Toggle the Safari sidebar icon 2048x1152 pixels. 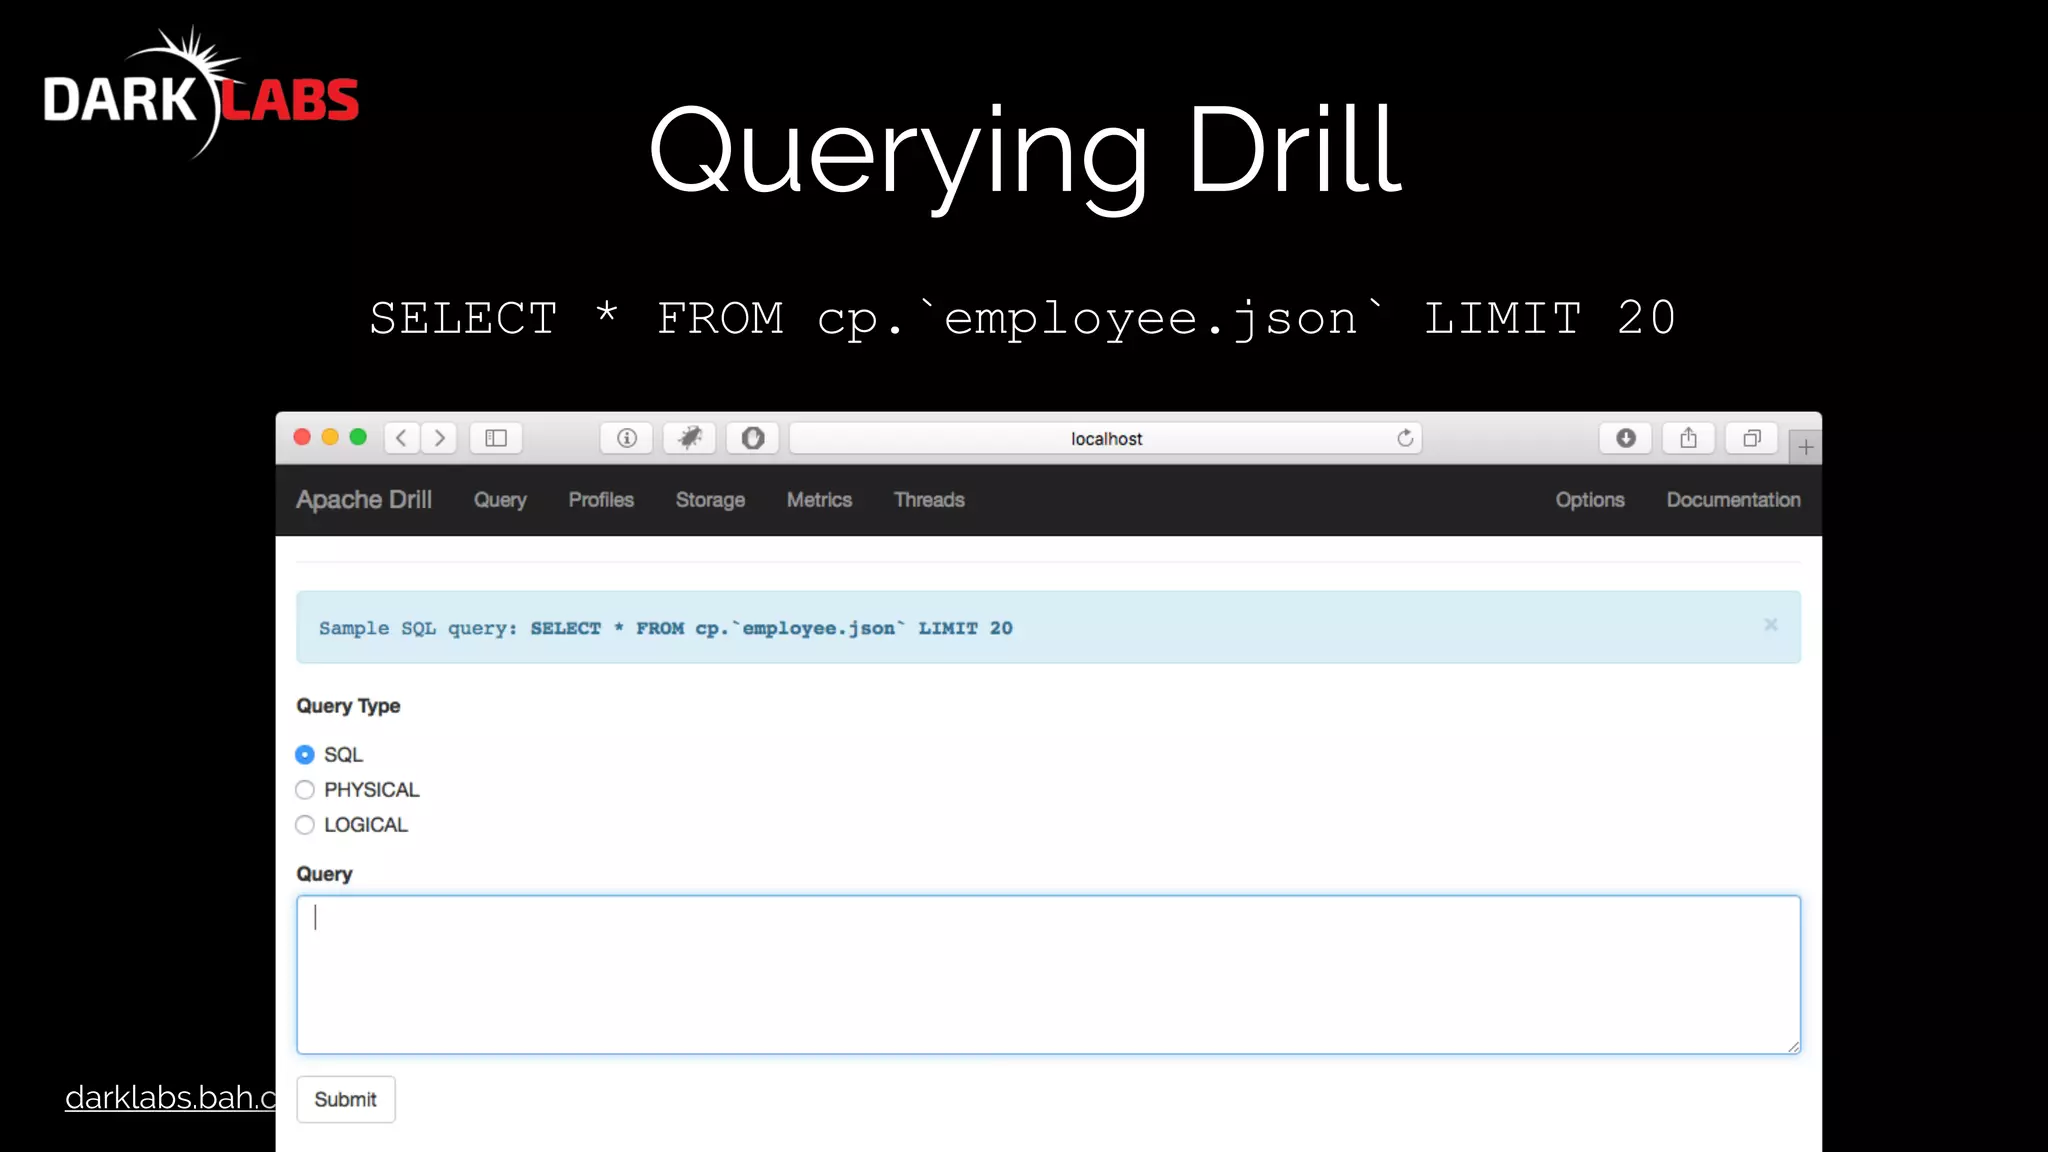coord(496,438)
